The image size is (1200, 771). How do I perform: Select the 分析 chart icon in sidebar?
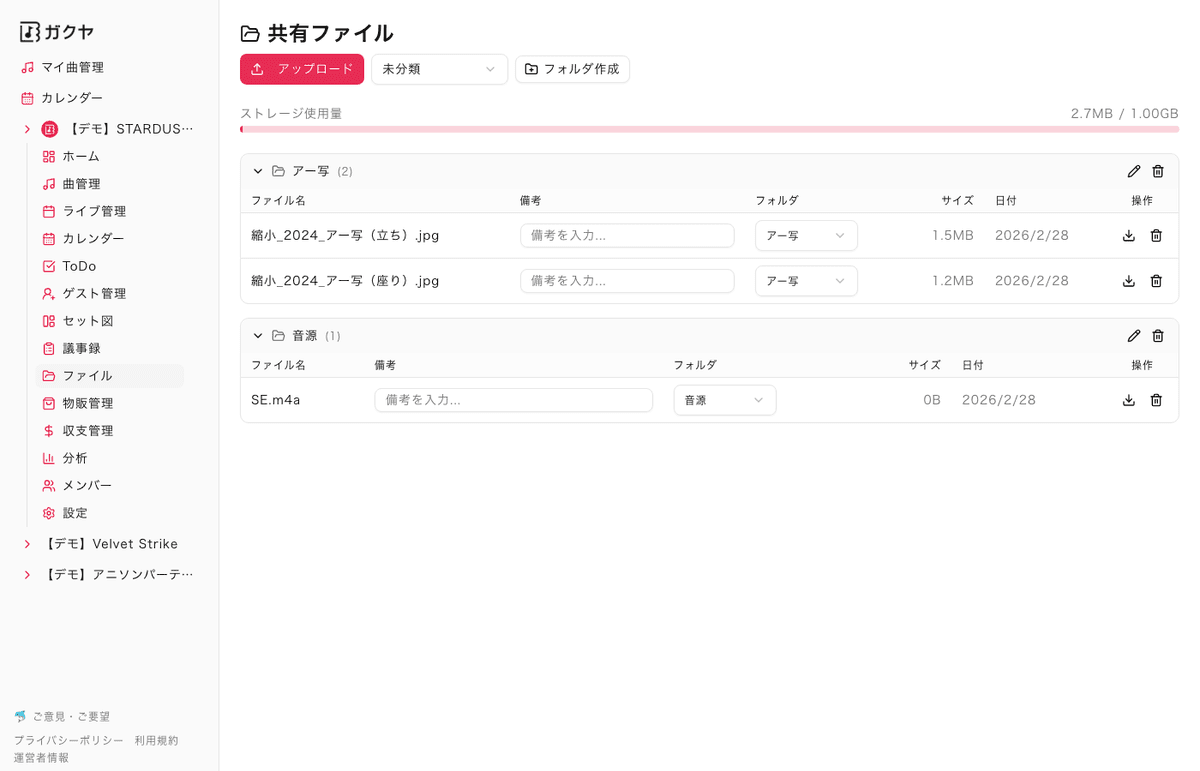[48, 458]
